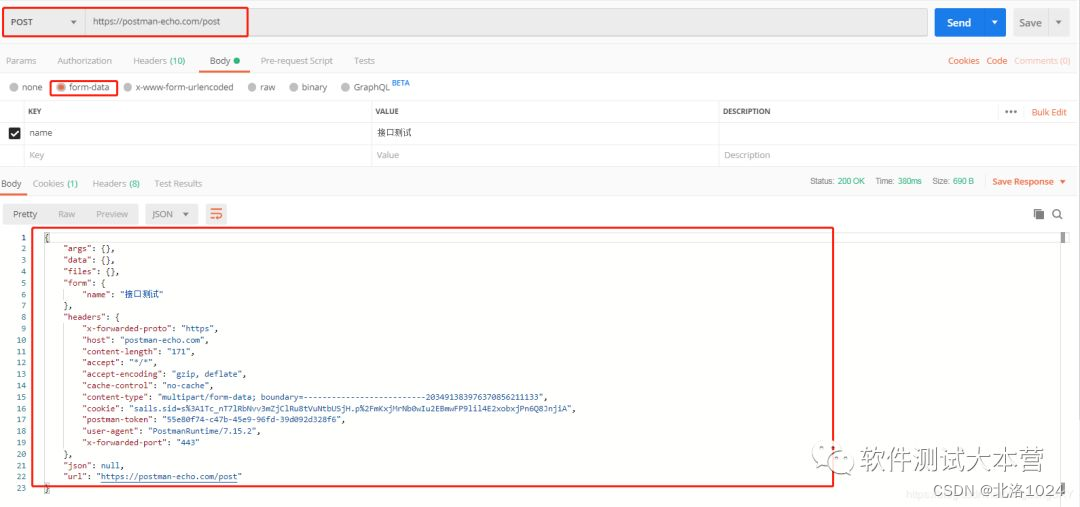Click the 380ms time value
The width and height of the screenshot is (1080, 507).
[x=909, y=181]
